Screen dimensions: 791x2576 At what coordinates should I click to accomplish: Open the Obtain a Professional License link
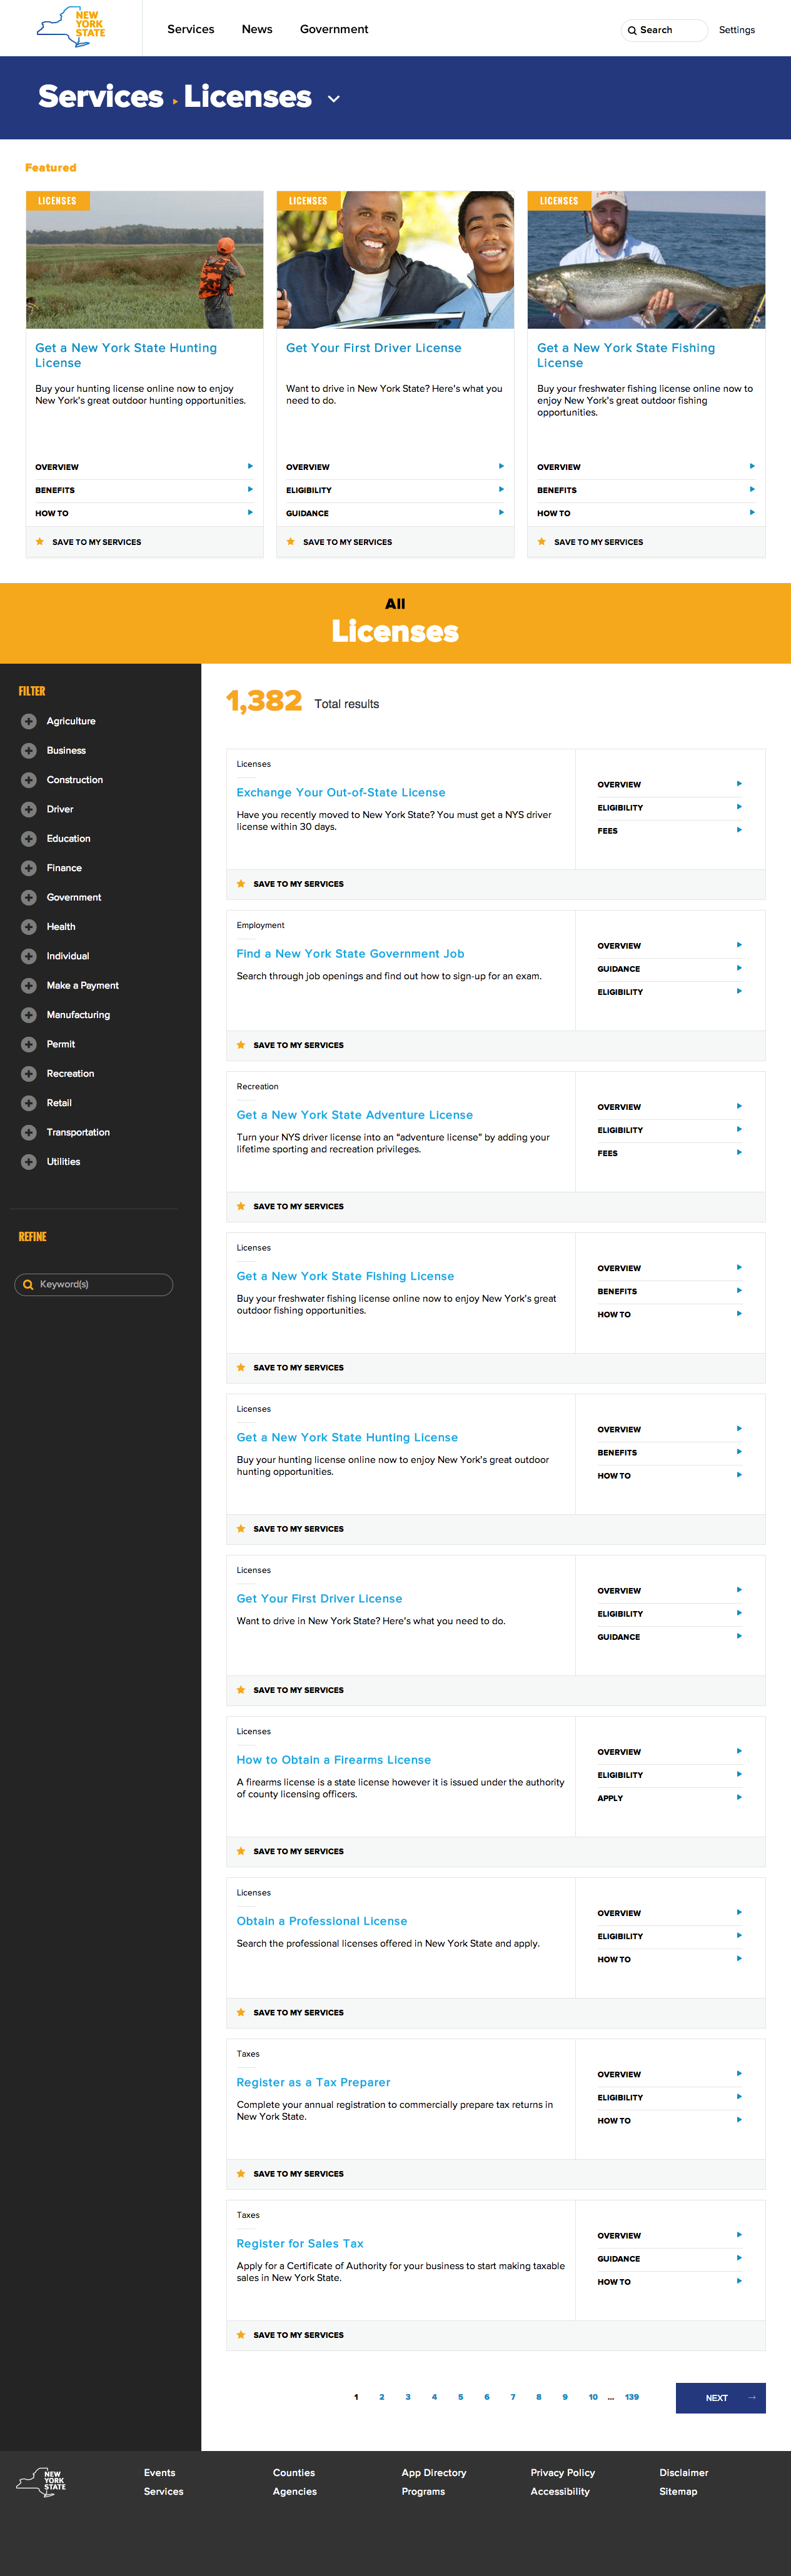(322, 1921)
